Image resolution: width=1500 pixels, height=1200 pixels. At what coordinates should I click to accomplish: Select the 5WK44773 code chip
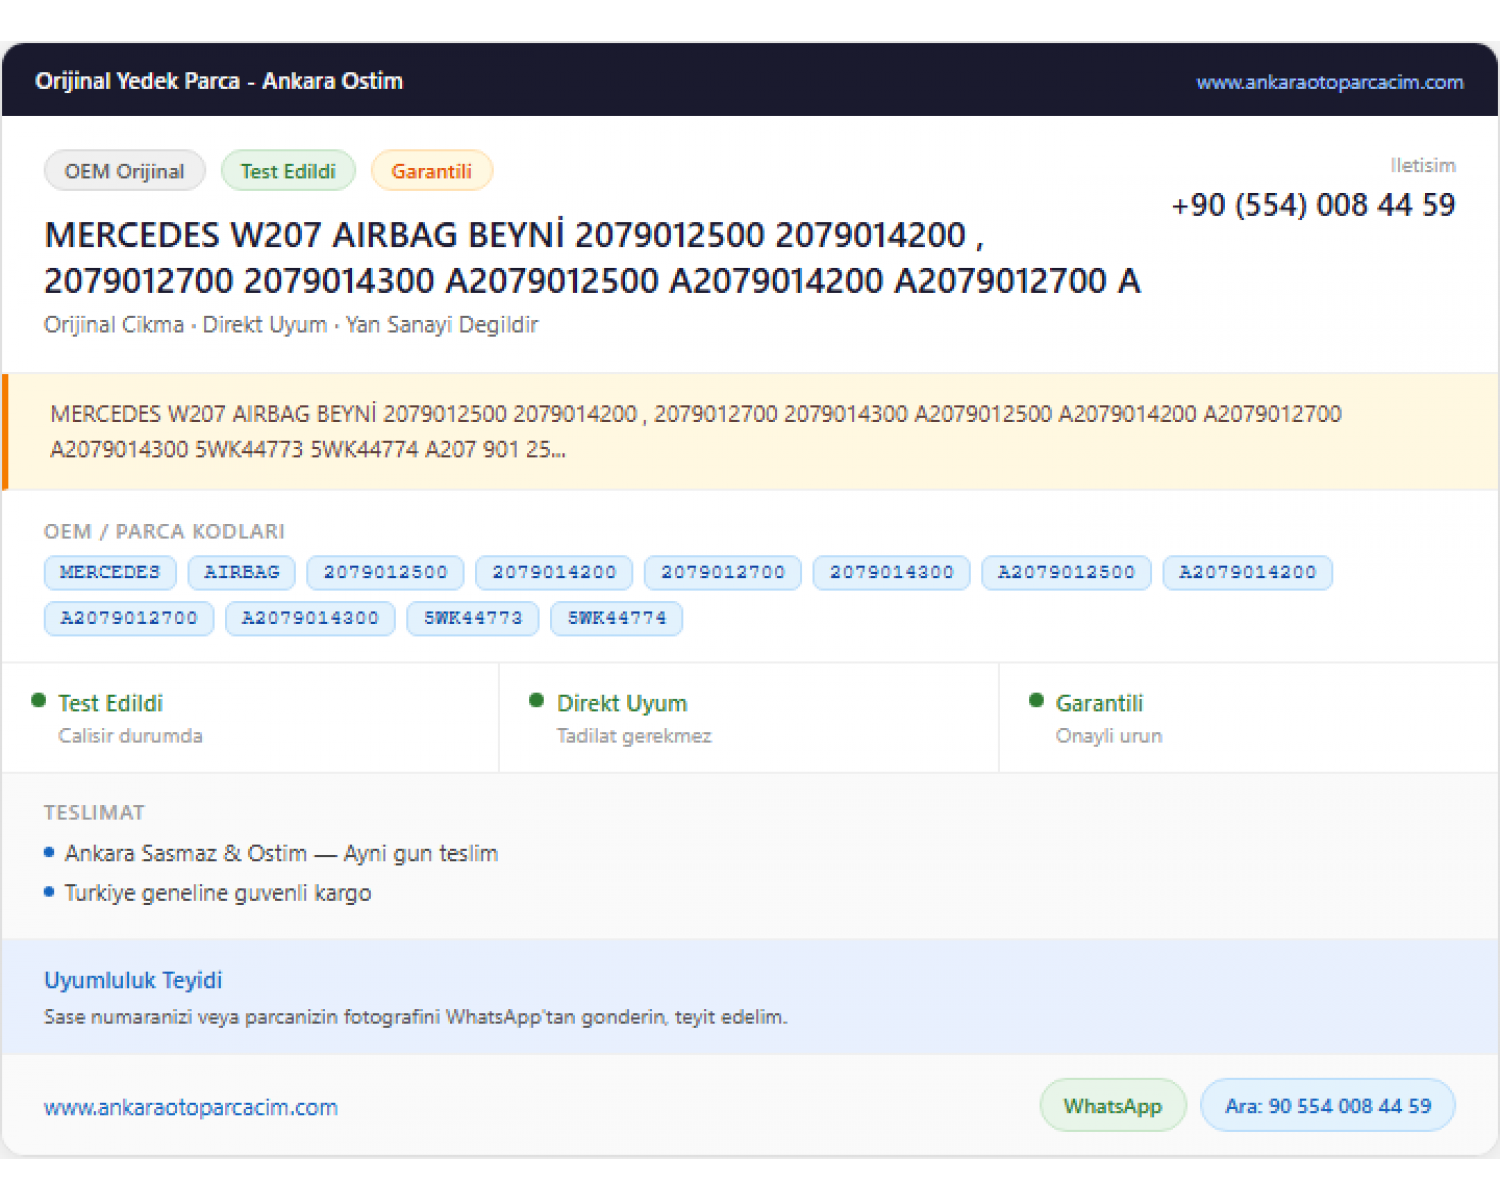tap(473, 618)
